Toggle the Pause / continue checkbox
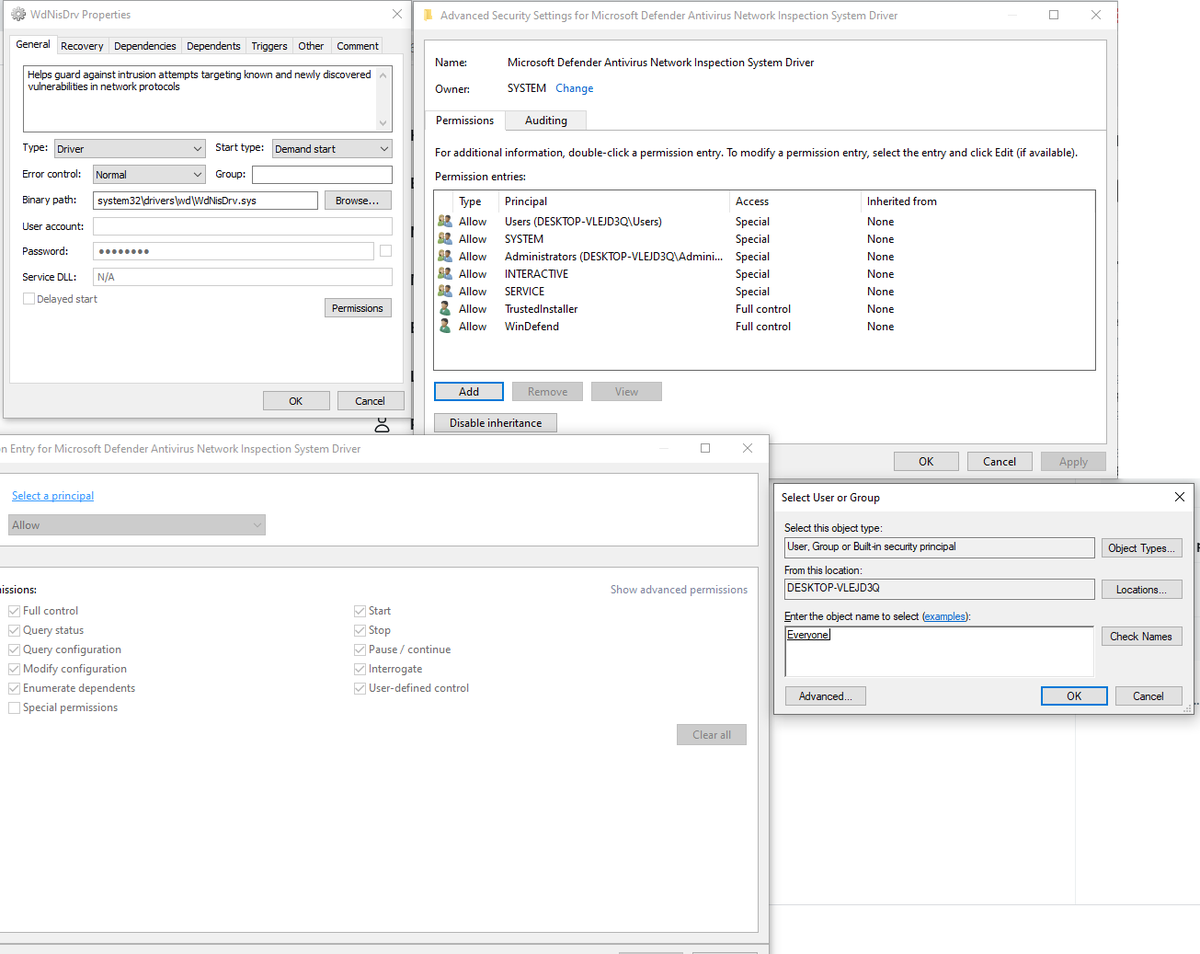 [x=360, y=649]
